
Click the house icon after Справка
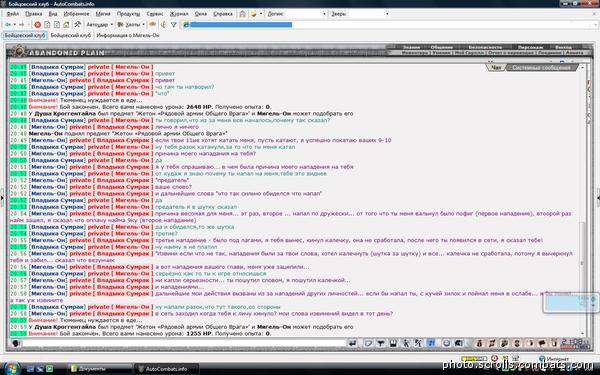pyautogui.click(x=242, y=14)
